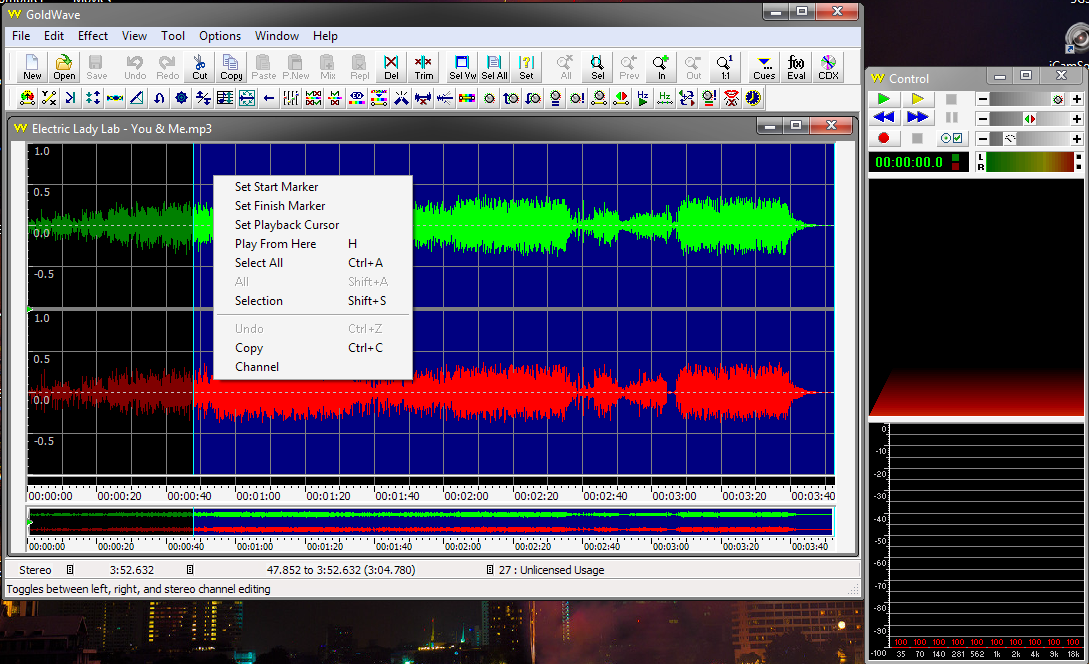Click the Set selection toolbar icon
1089x664 pixels.
(526, 67)
